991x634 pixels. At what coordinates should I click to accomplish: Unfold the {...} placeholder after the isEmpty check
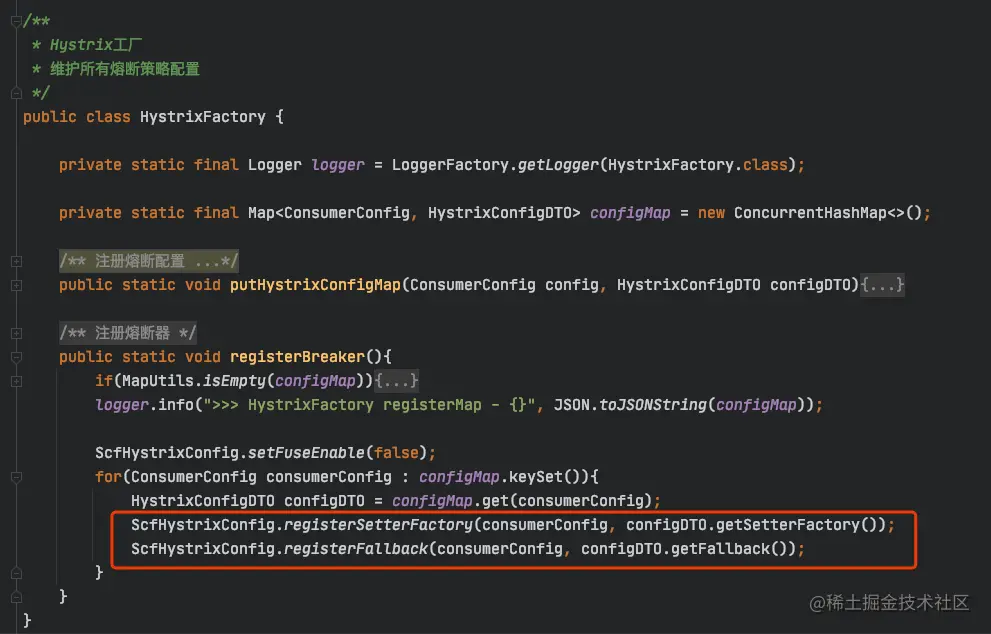(x=396, y=381)
